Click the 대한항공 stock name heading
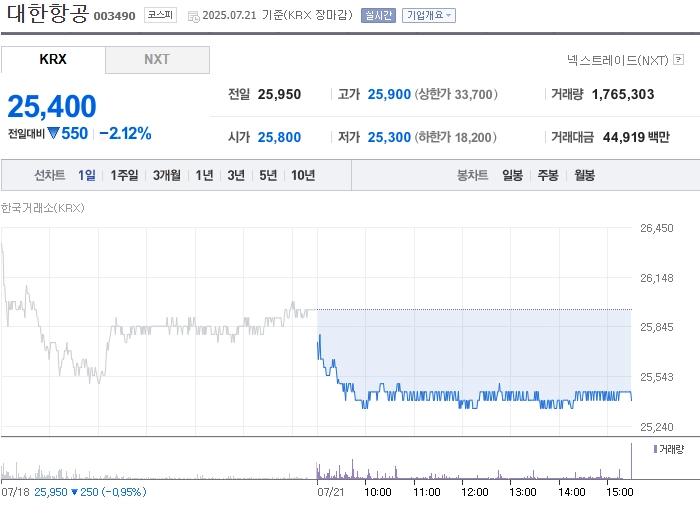Image resolution: width=700 pixels, height=505 pixels. tap(48, 13)
